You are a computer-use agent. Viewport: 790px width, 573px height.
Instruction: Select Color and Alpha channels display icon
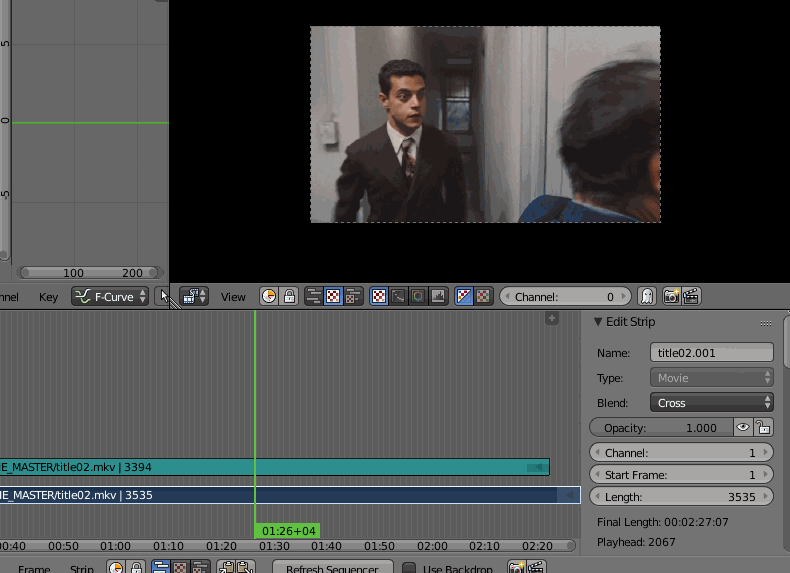(x=464, y=296)
